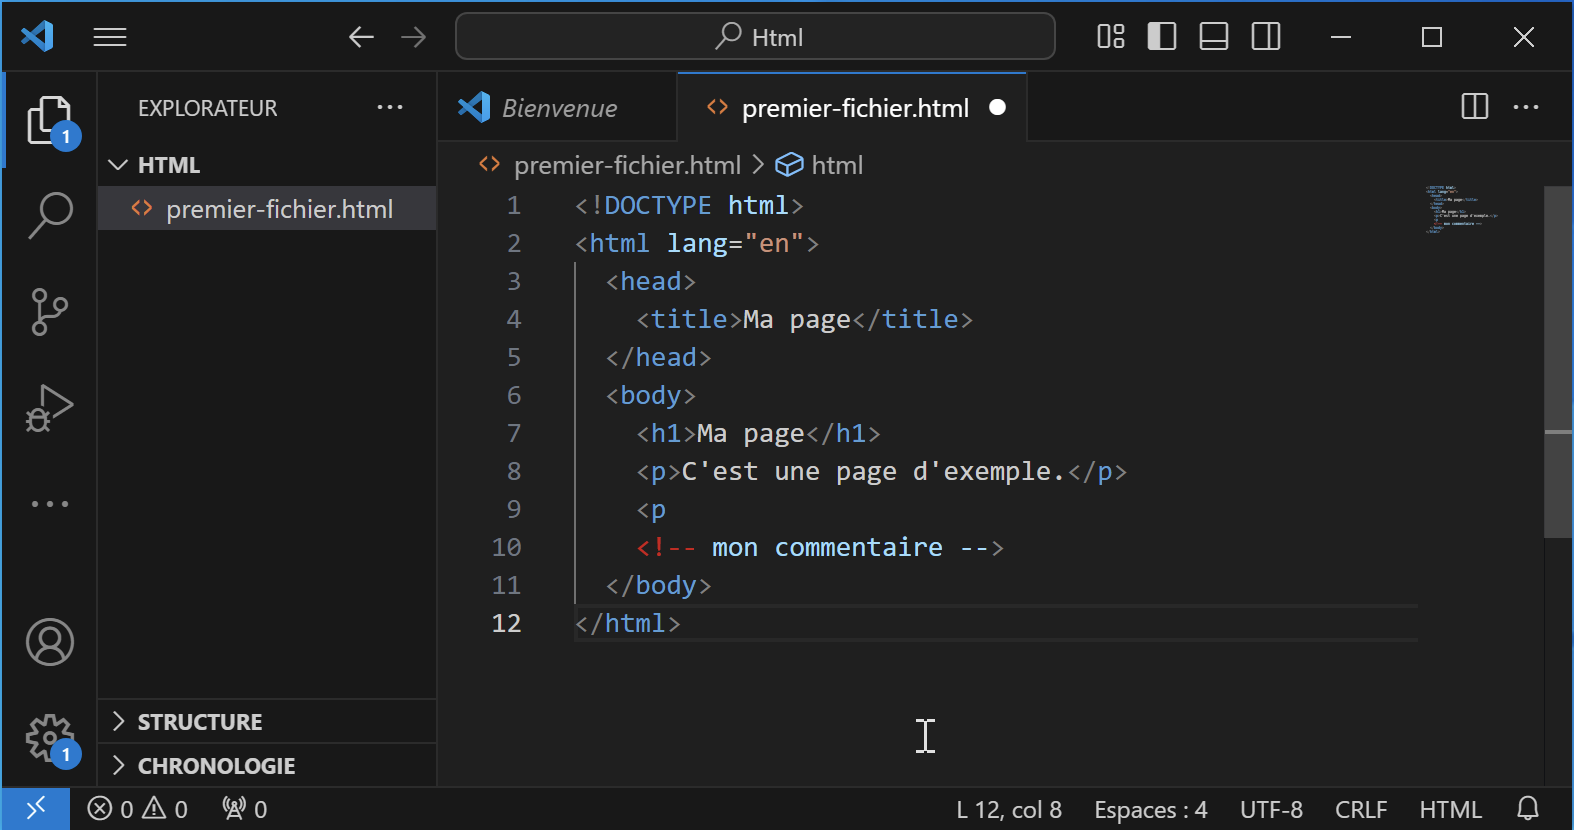Close premier-fichier.html tab via unsaved dot

[x=997, y=107]
